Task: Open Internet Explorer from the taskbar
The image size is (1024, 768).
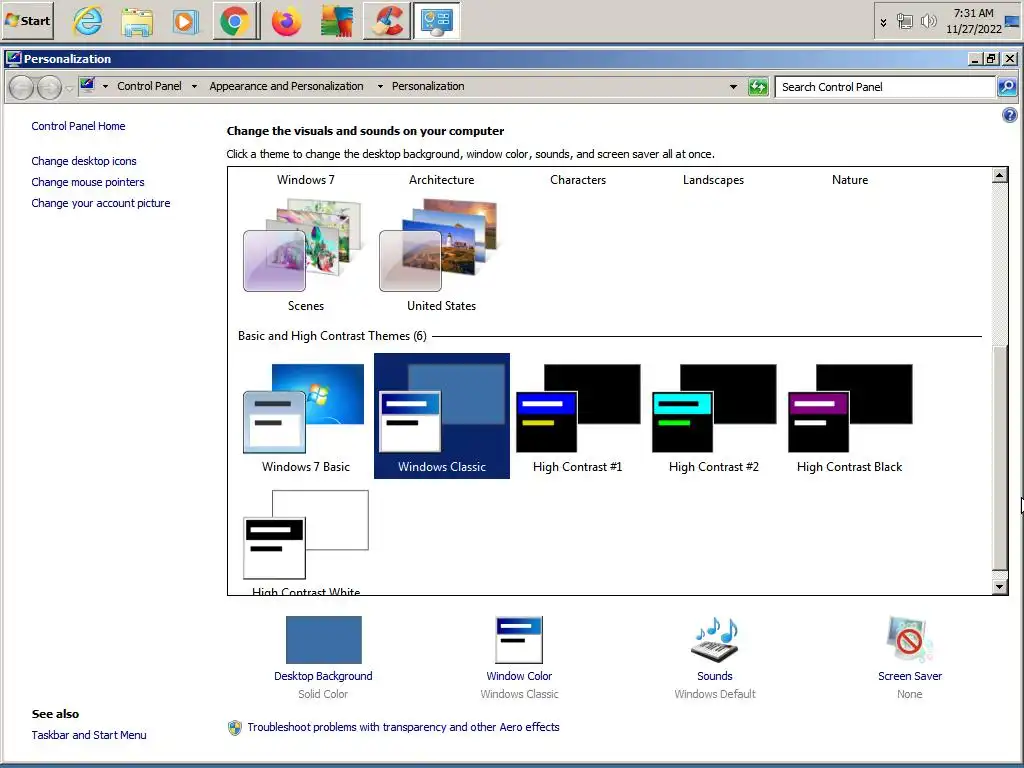Action: (x=88, y=21)
